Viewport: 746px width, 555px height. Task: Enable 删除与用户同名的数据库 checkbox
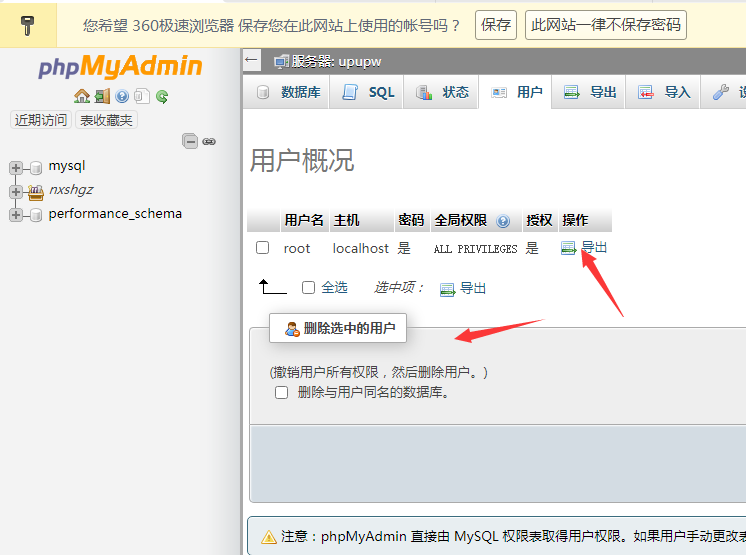282,393
